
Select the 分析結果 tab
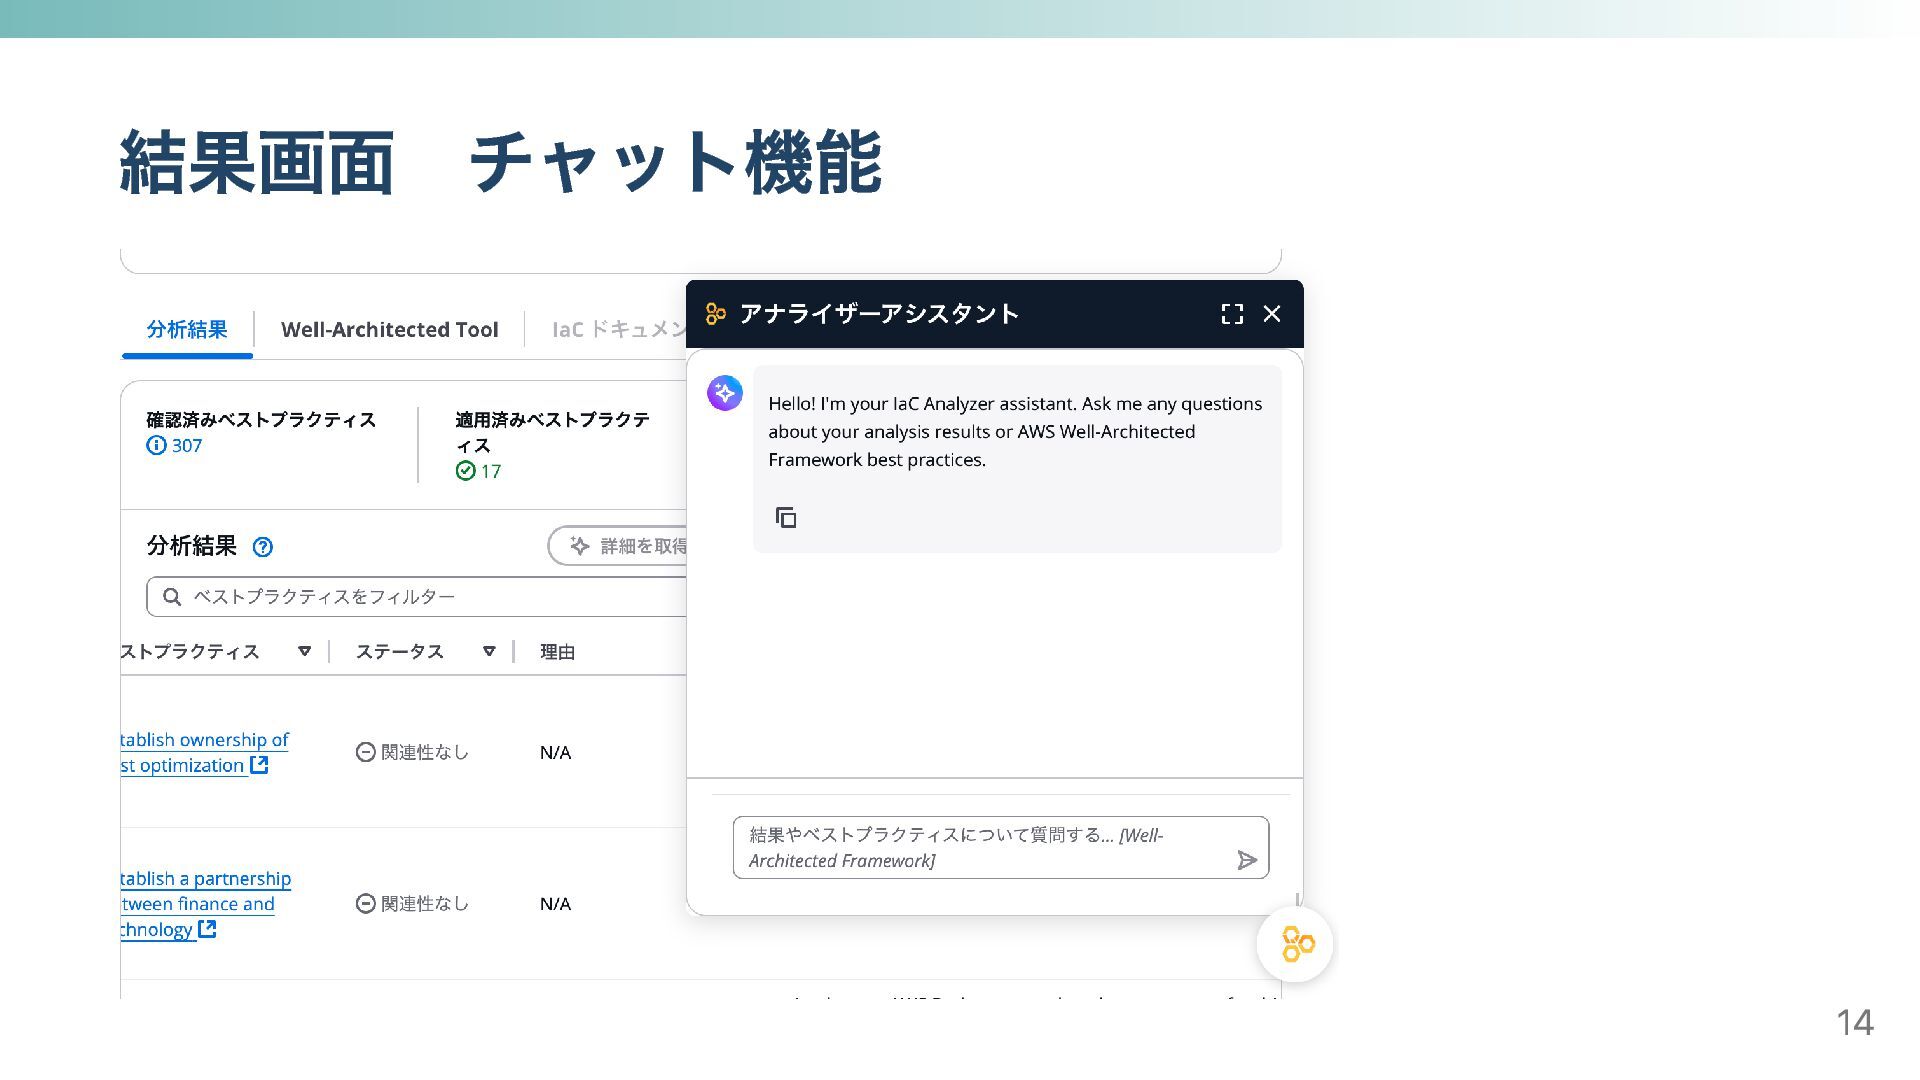coord(187,330)
